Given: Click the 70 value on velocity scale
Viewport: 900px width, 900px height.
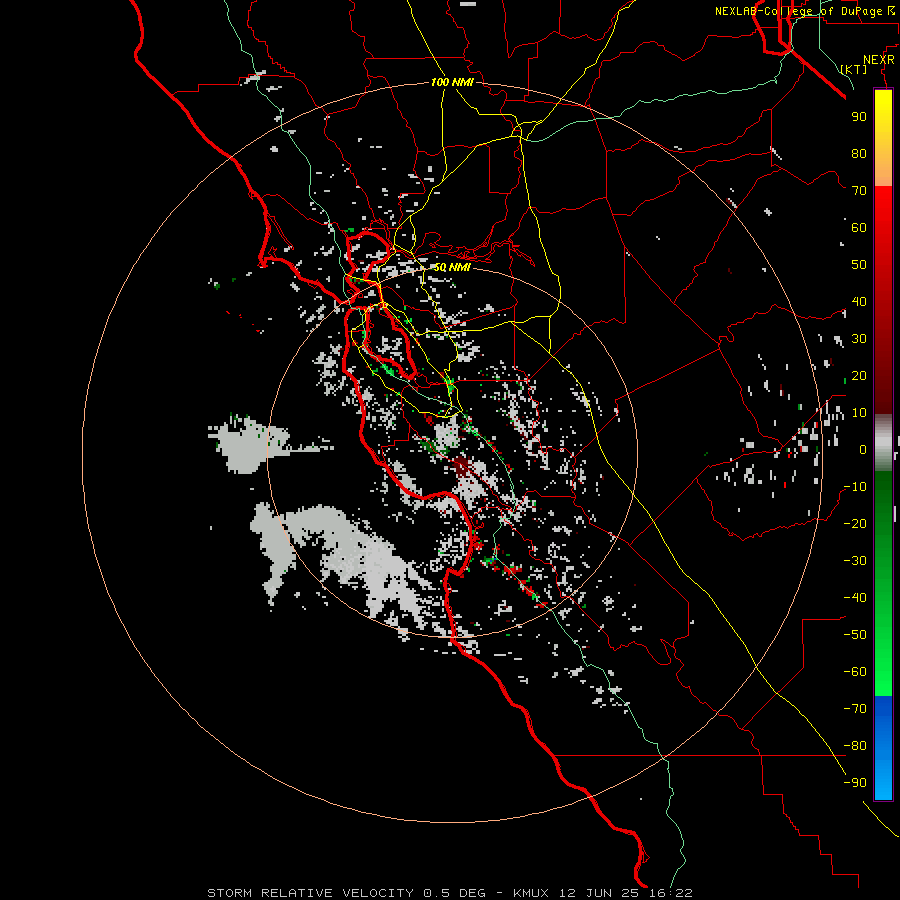Looking at the screenshot, I should coord(859,191).
